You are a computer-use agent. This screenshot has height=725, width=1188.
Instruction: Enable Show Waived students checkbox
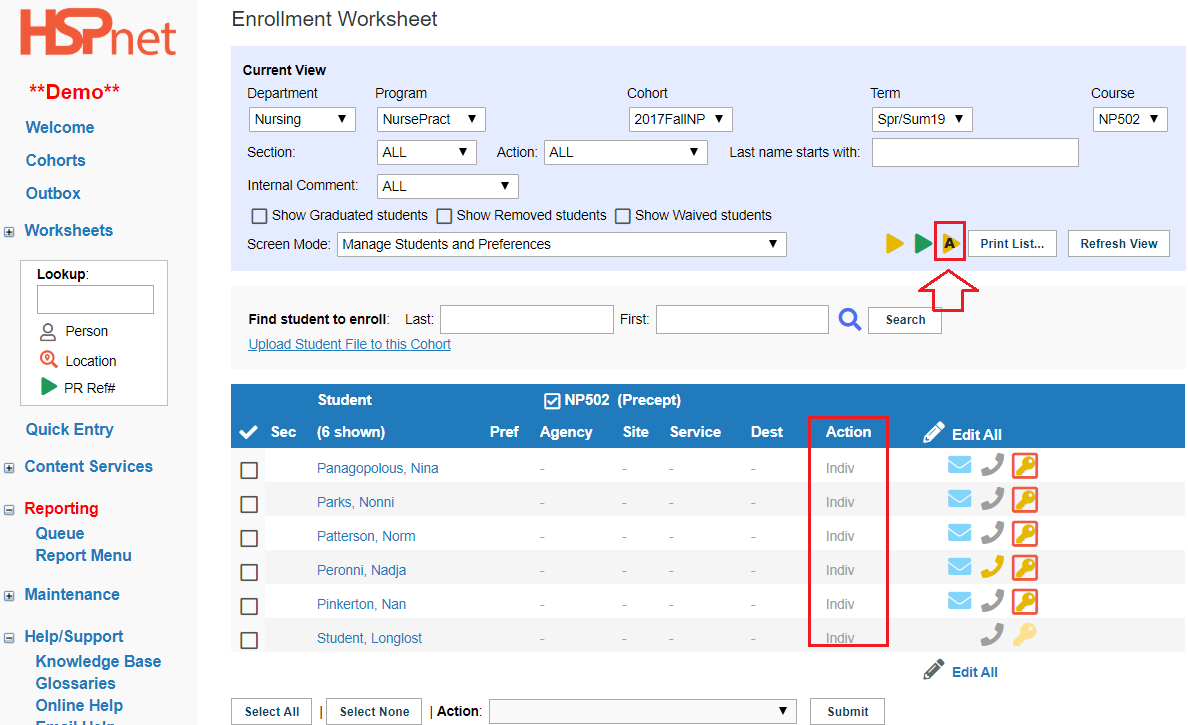(x=623, y=216)
